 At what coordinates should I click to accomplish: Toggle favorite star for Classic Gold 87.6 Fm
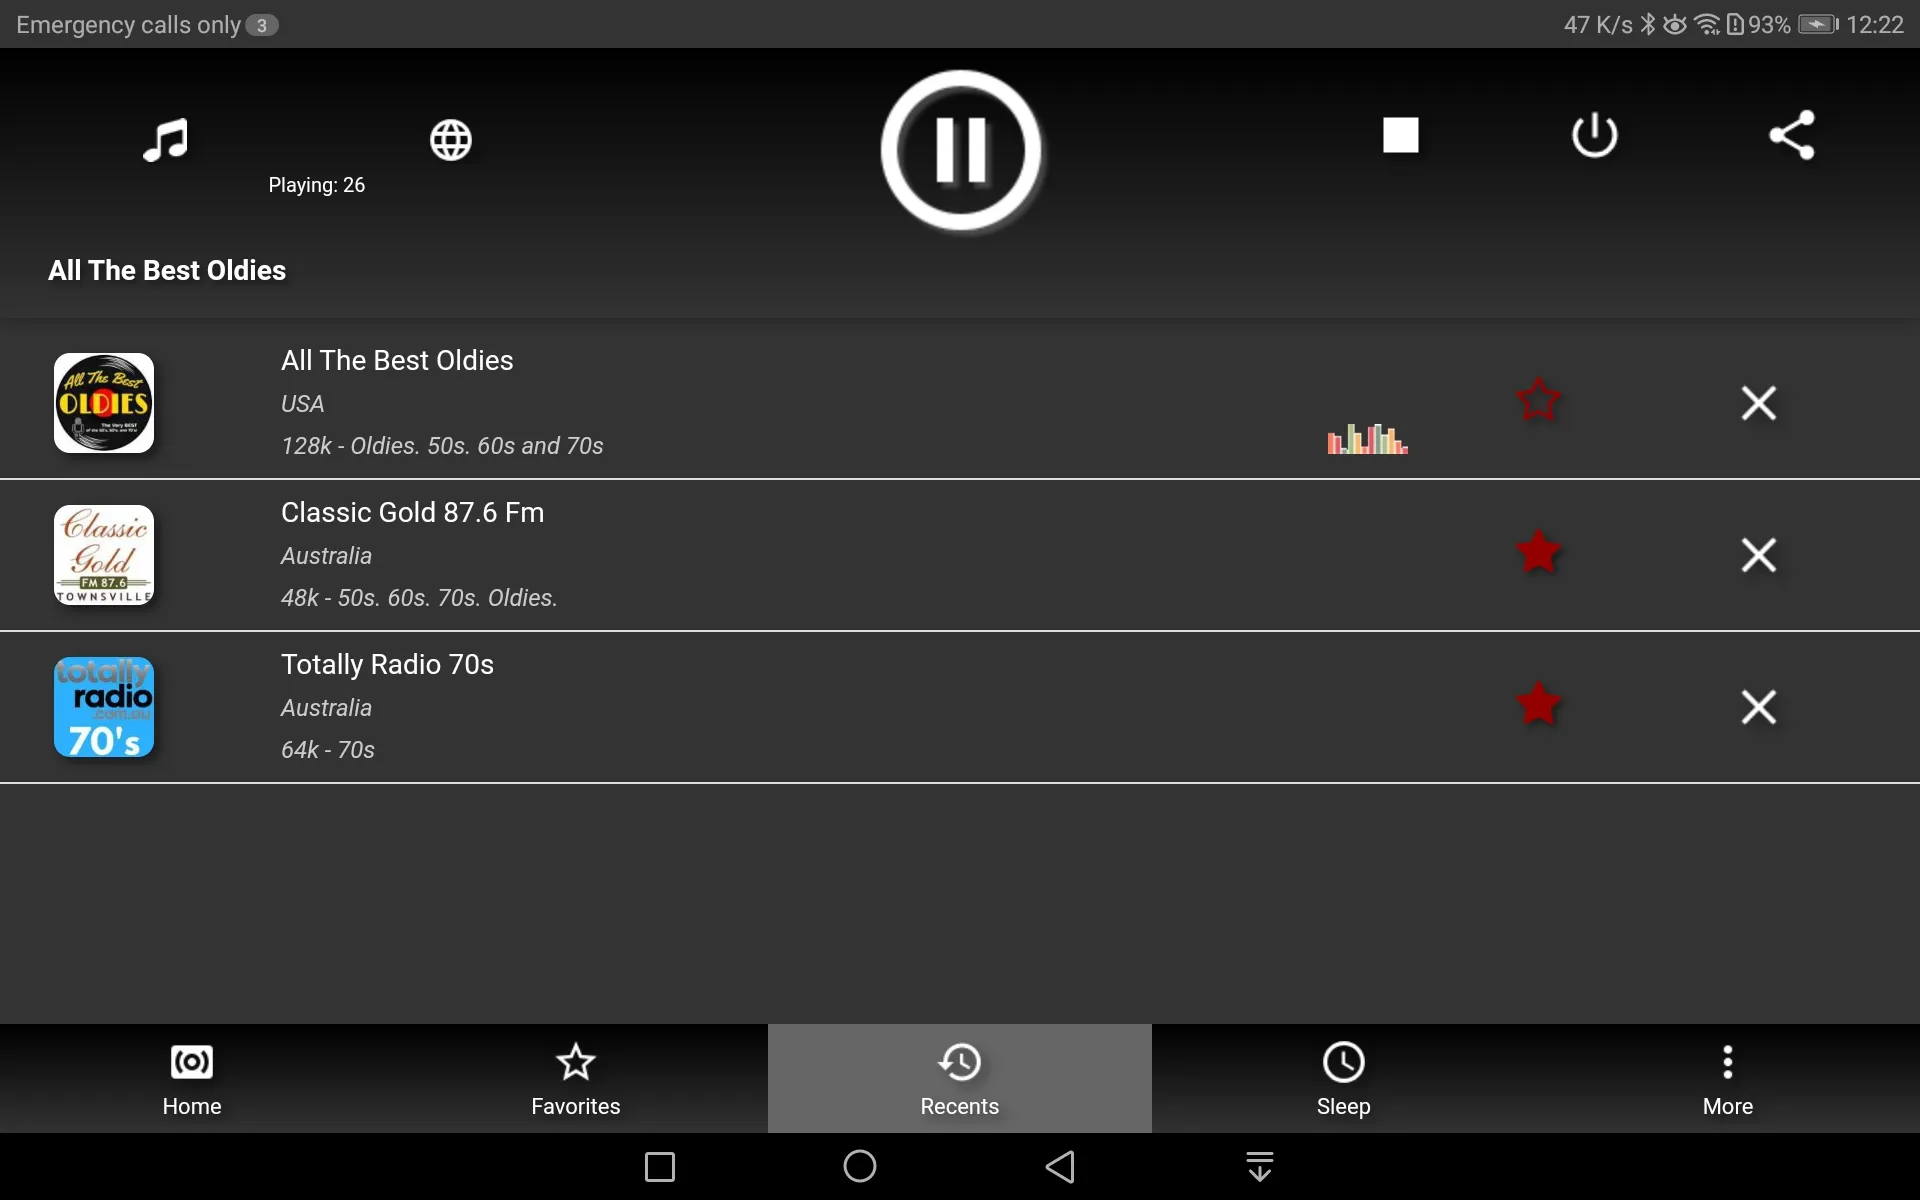[x=1538, y=554]
